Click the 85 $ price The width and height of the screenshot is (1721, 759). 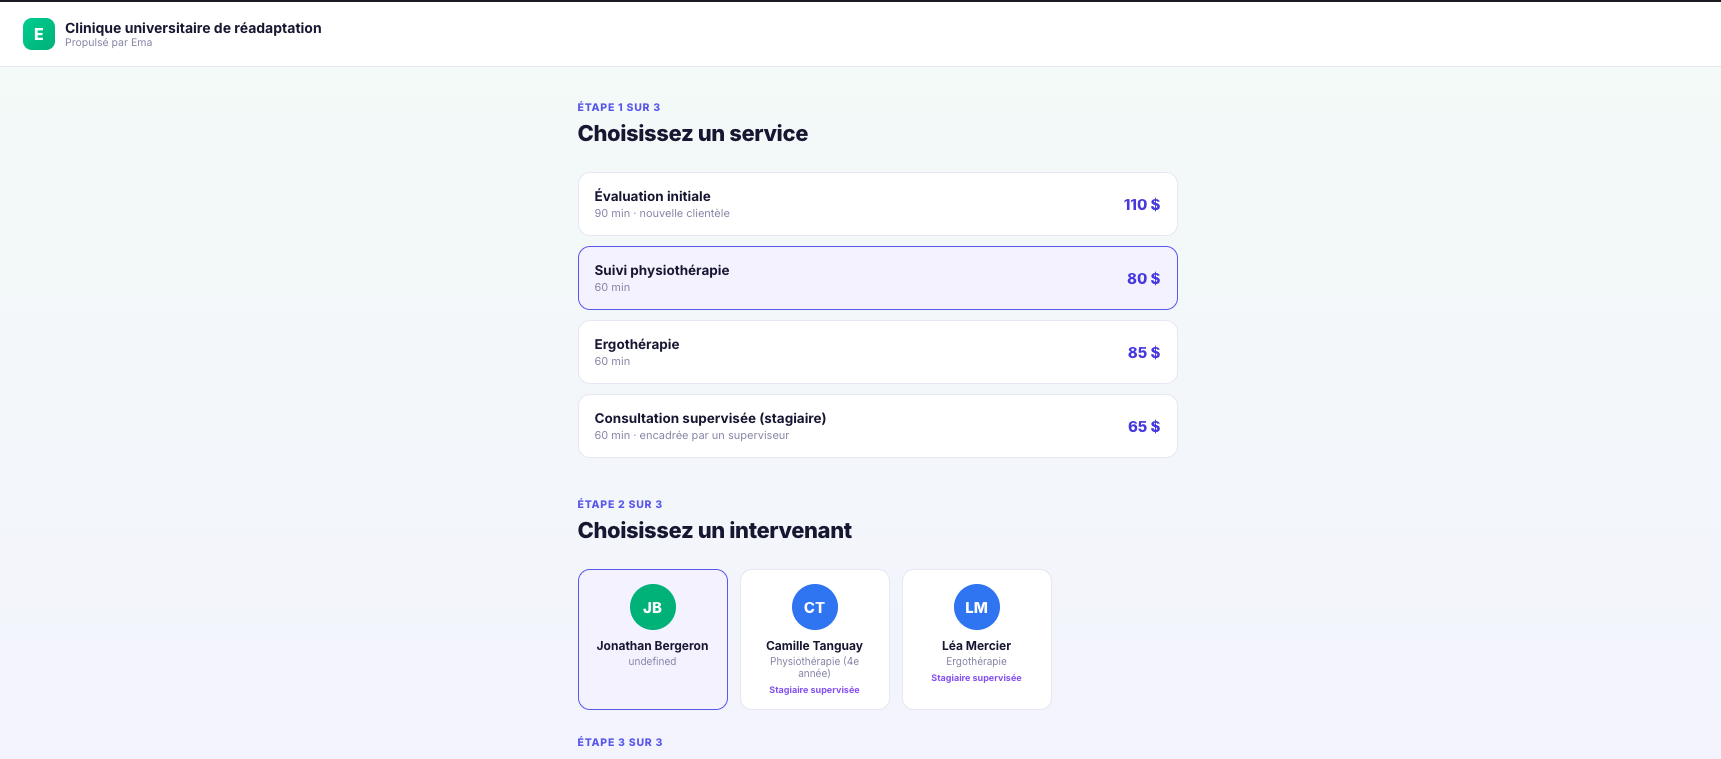(x=1144, y=352)
